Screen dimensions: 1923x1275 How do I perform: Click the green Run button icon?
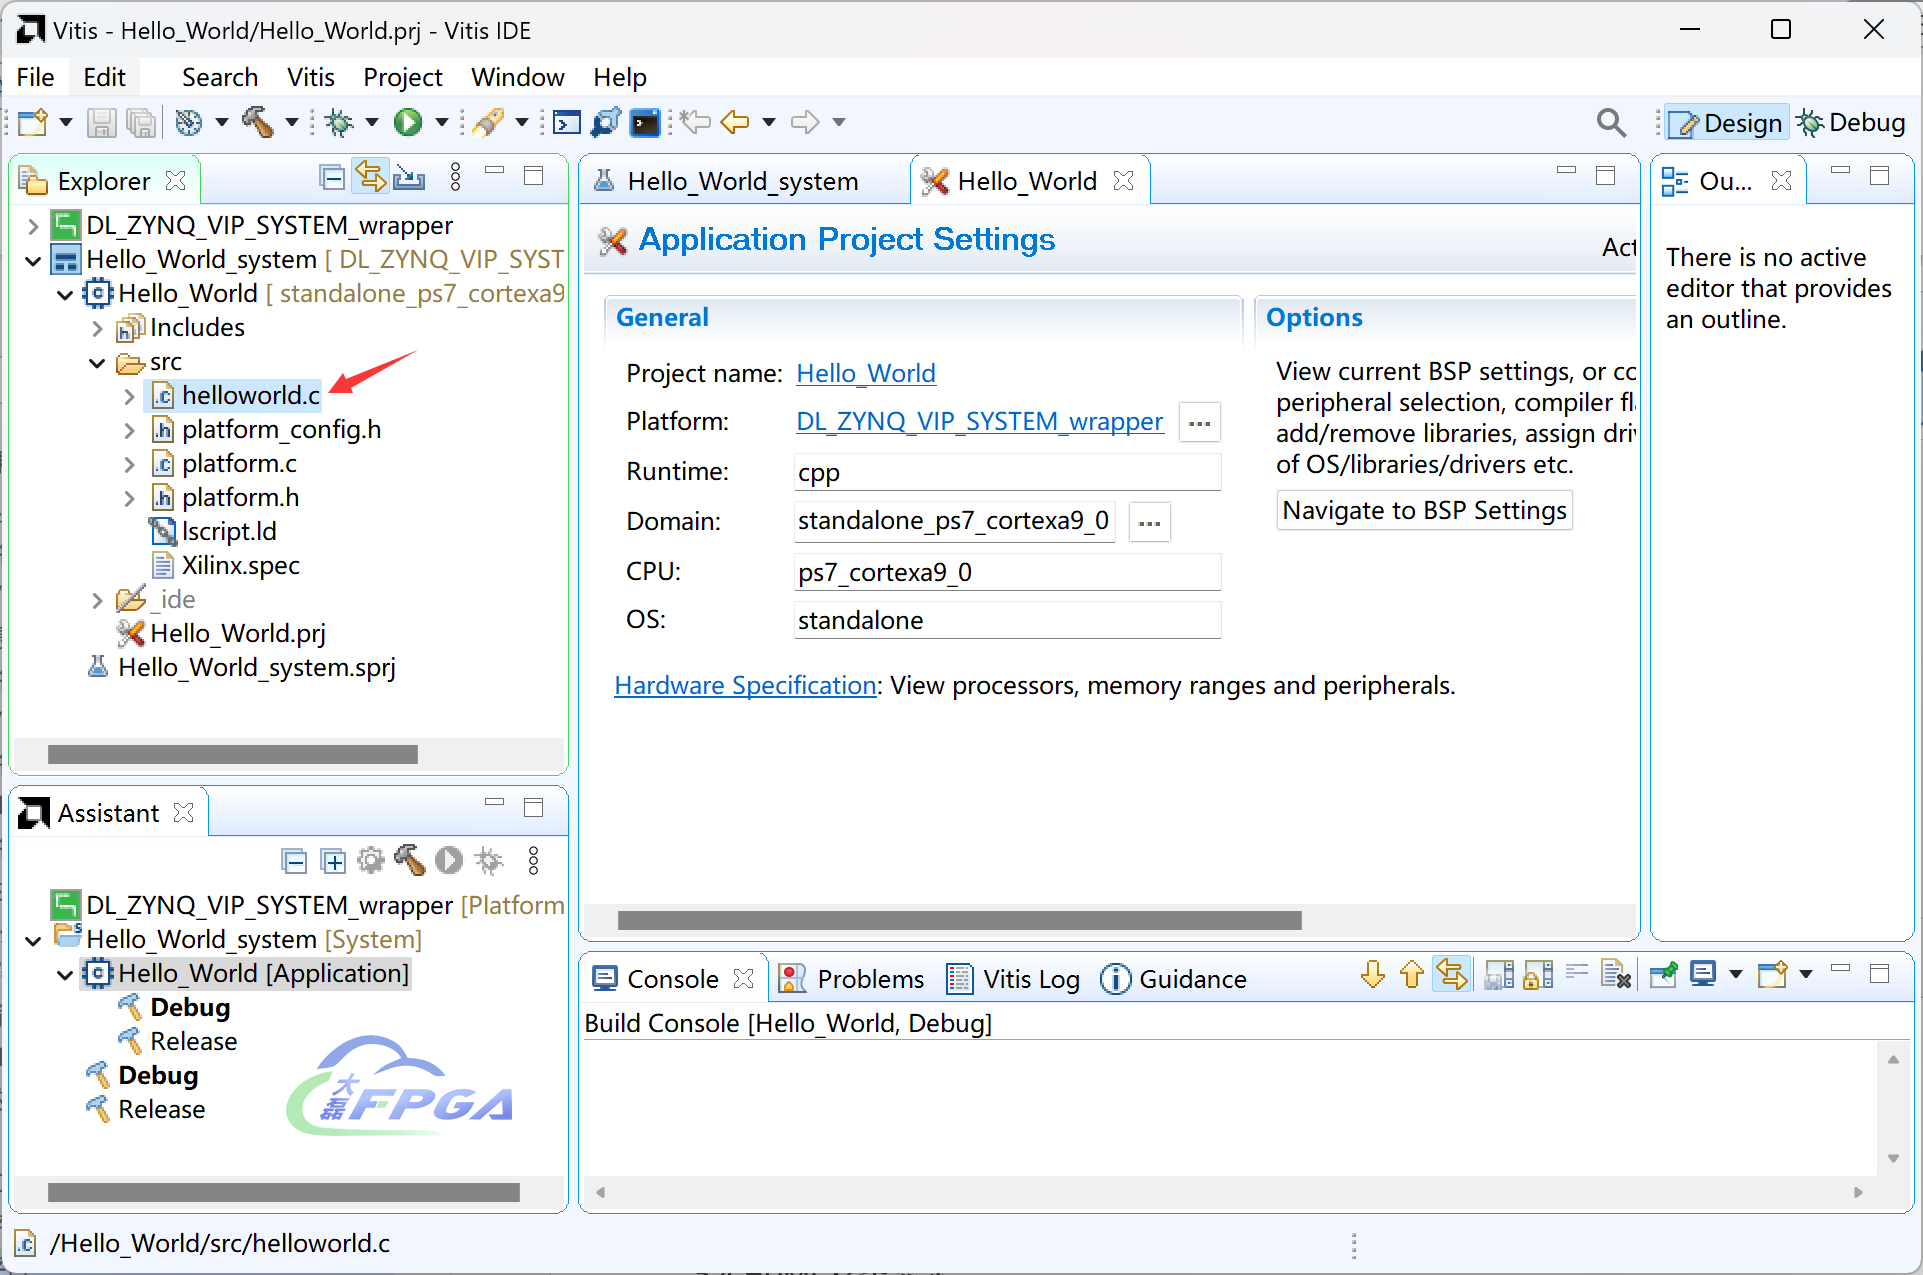click(407, 122)
